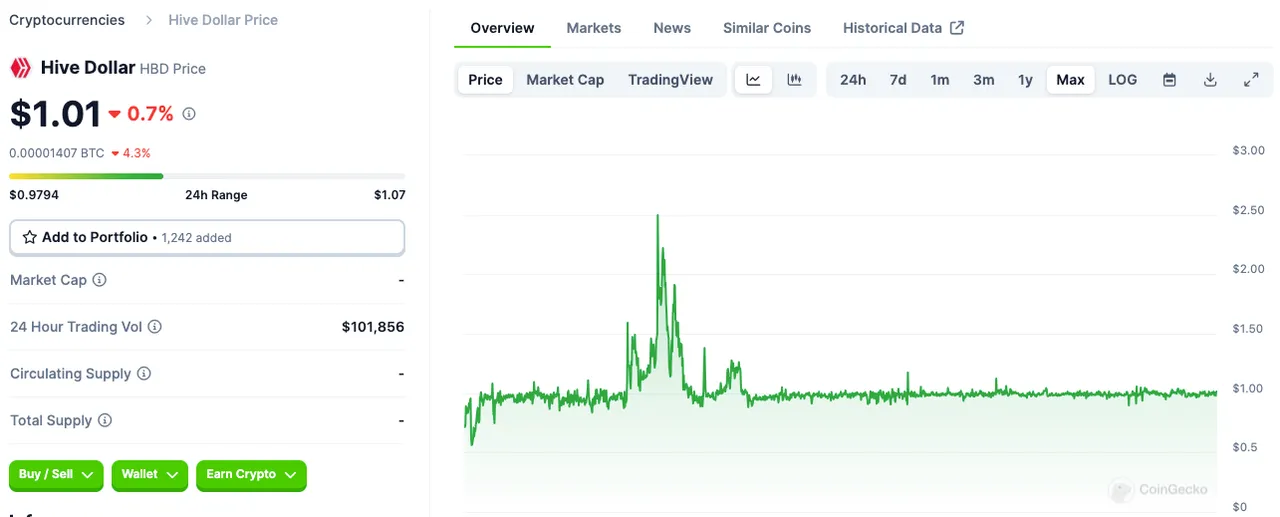Click the Market Cap row label
The width and height of the screenshot is (1280, 517).
pyautogui.click(x=48, y=280)
